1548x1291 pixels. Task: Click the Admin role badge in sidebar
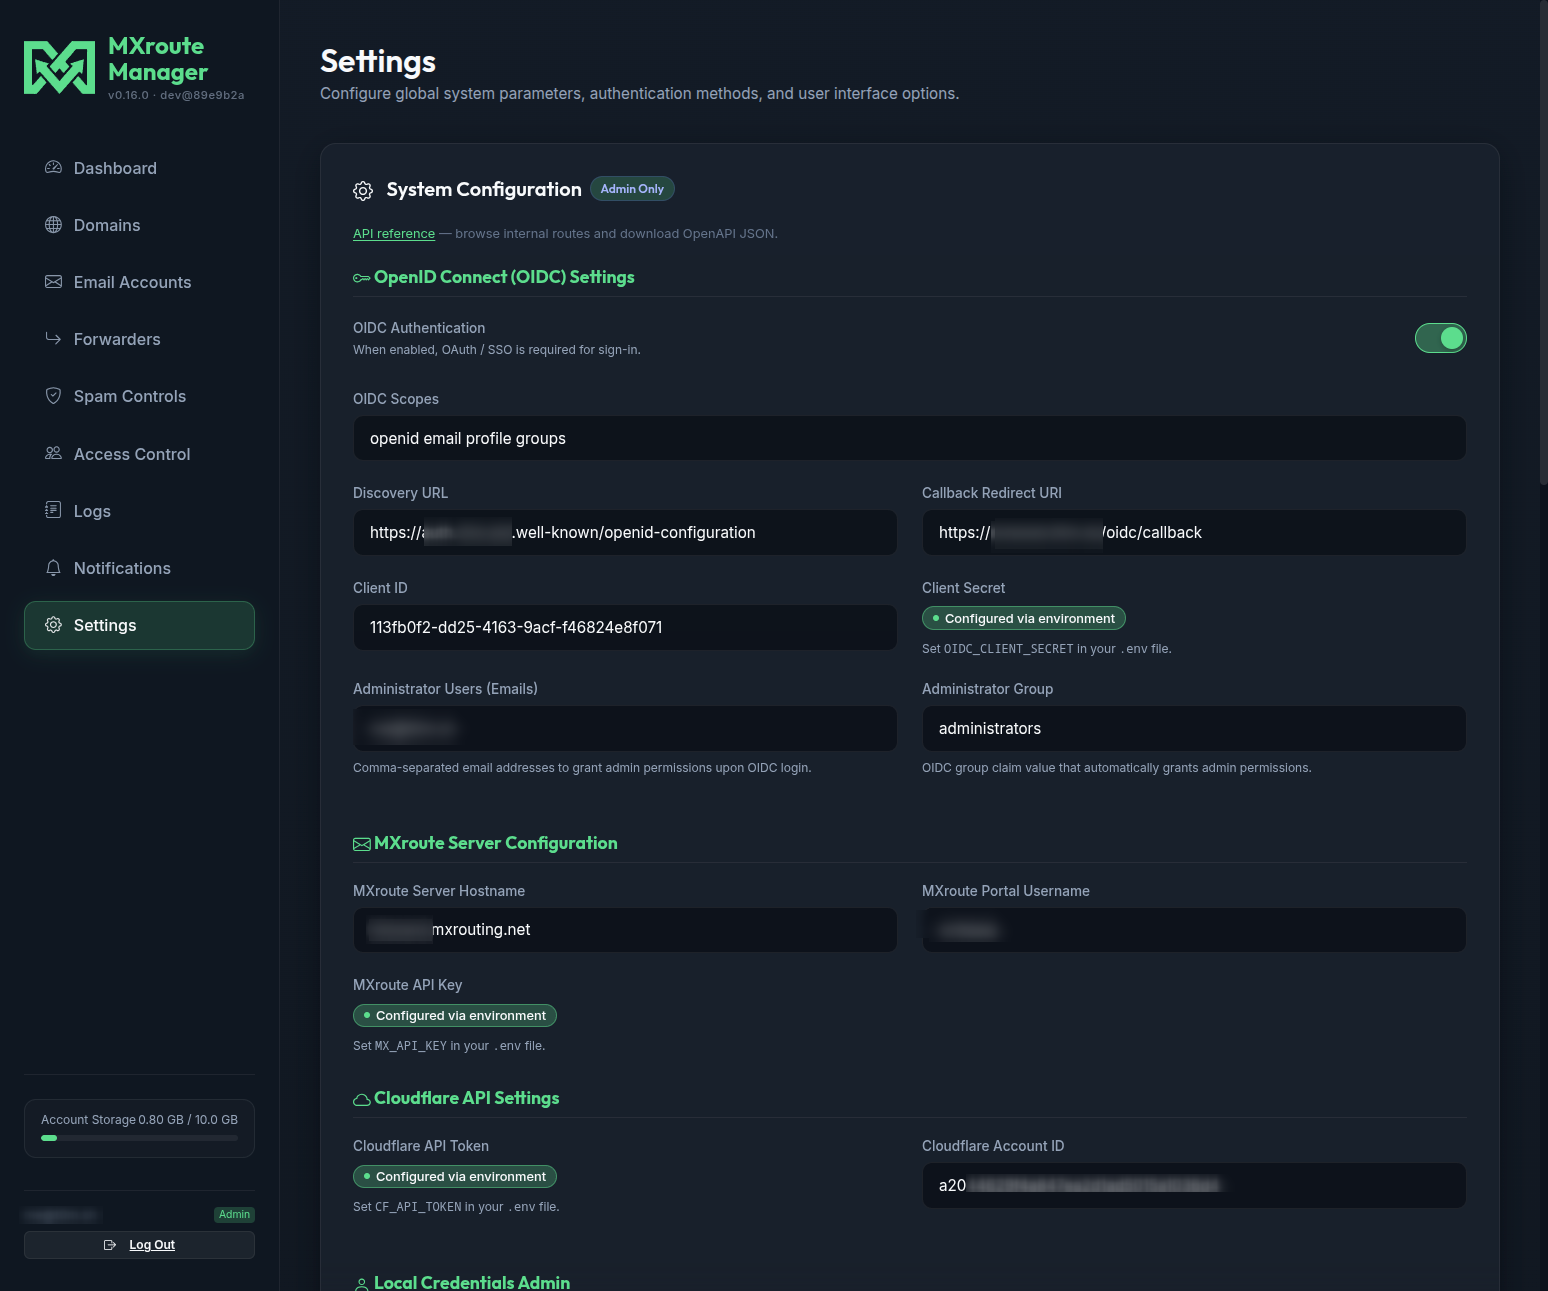coord(234,1215)
